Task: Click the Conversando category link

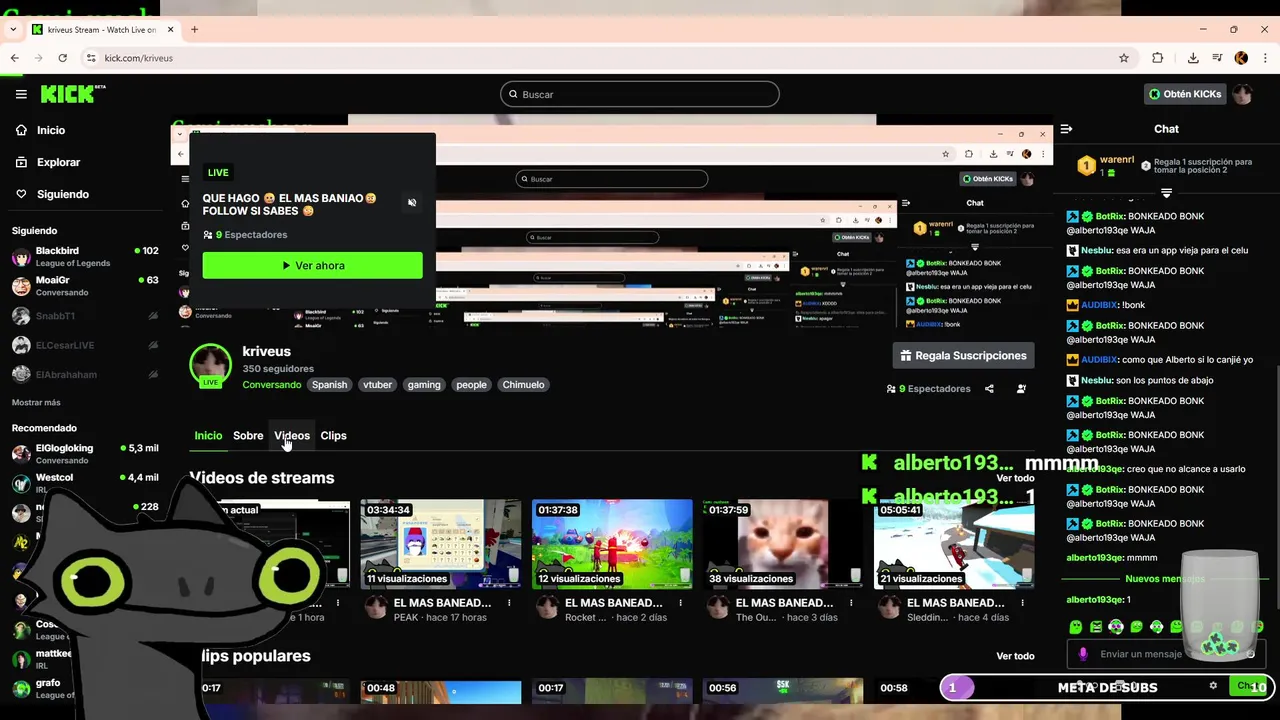Action: click(x=271, y=385)
